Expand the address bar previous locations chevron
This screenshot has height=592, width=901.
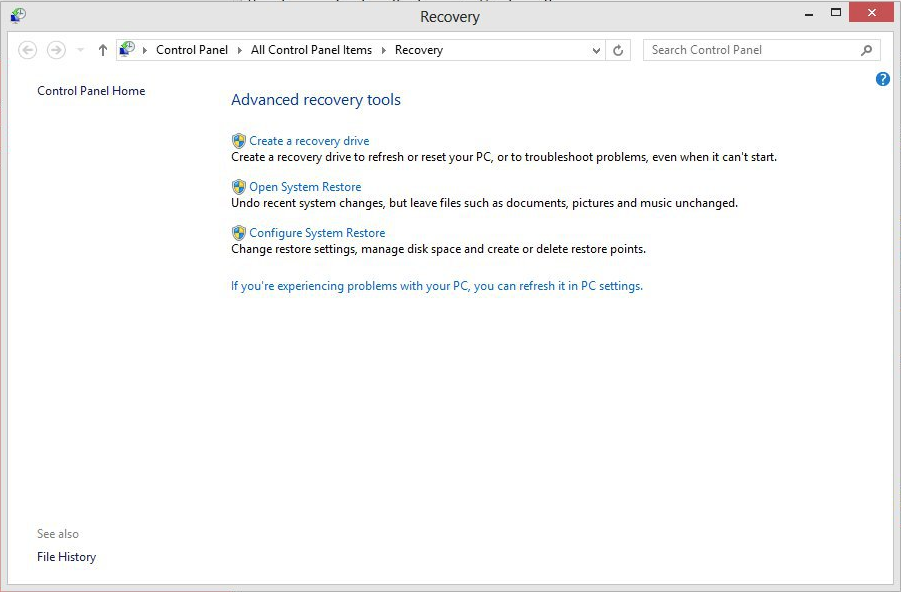(596, 51)
